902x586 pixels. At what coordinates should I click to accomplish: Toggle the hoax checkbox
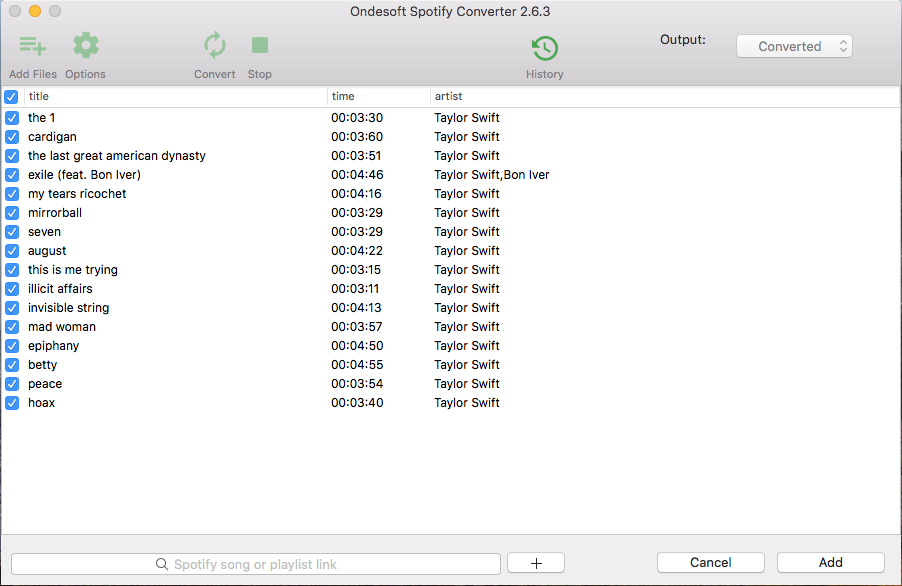click(12, 403)
